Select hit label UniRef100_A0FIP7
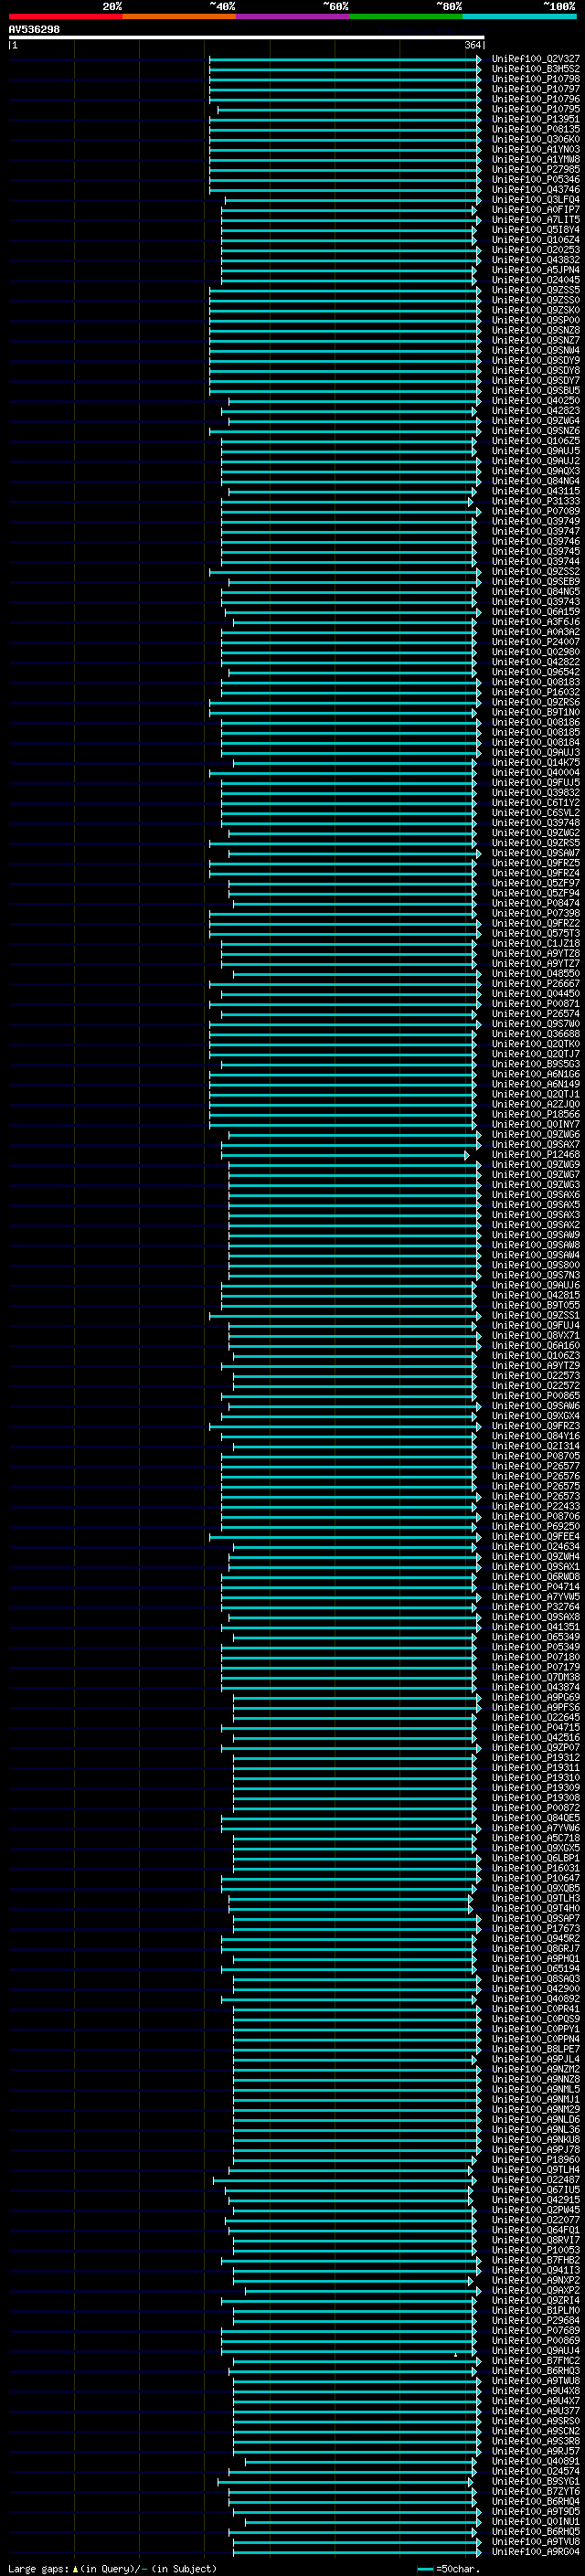Image resolution: width=585 pixels, height=2576 pixels. coord(536,210)
